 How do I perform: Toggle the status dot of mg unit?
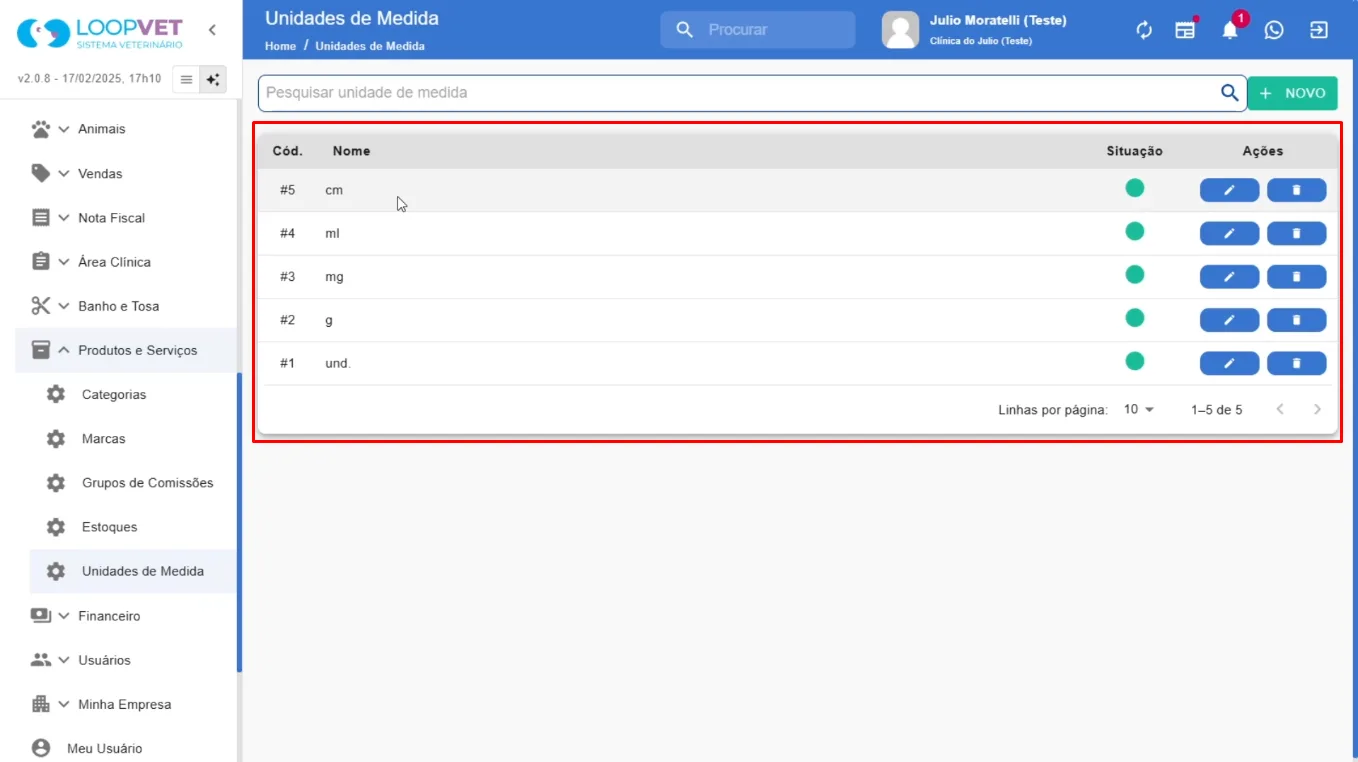click(x=1134, y=274)
